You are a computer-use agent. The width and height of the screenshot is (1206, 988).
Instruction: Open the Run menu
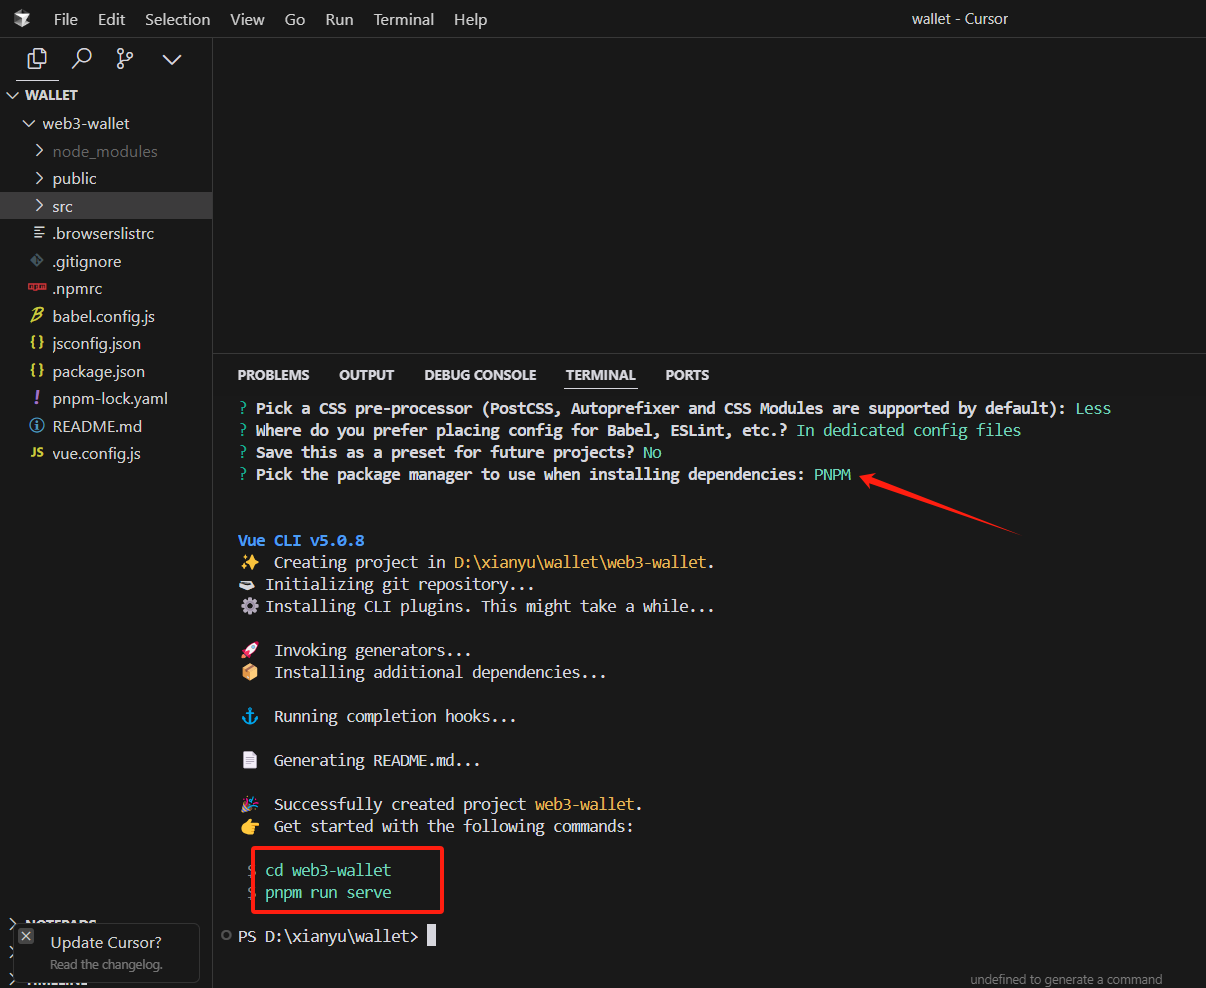(339, 19)
